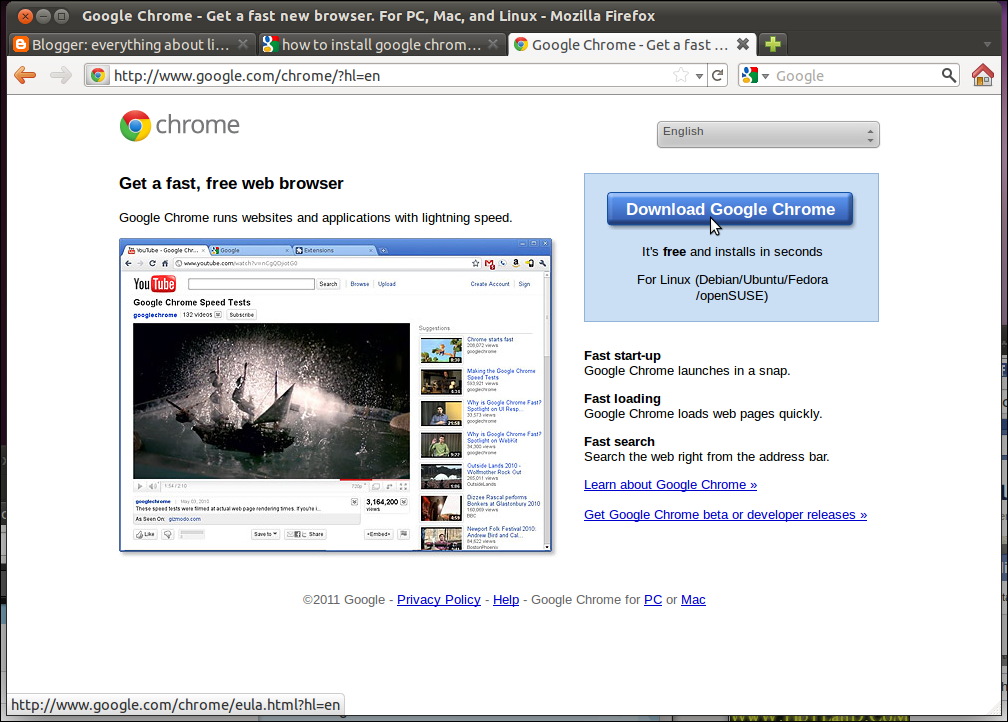The height and width of the screenshot is (722, 1008).
Task: Select the Google Chrome - Get a fast tab
Action: 631,44
